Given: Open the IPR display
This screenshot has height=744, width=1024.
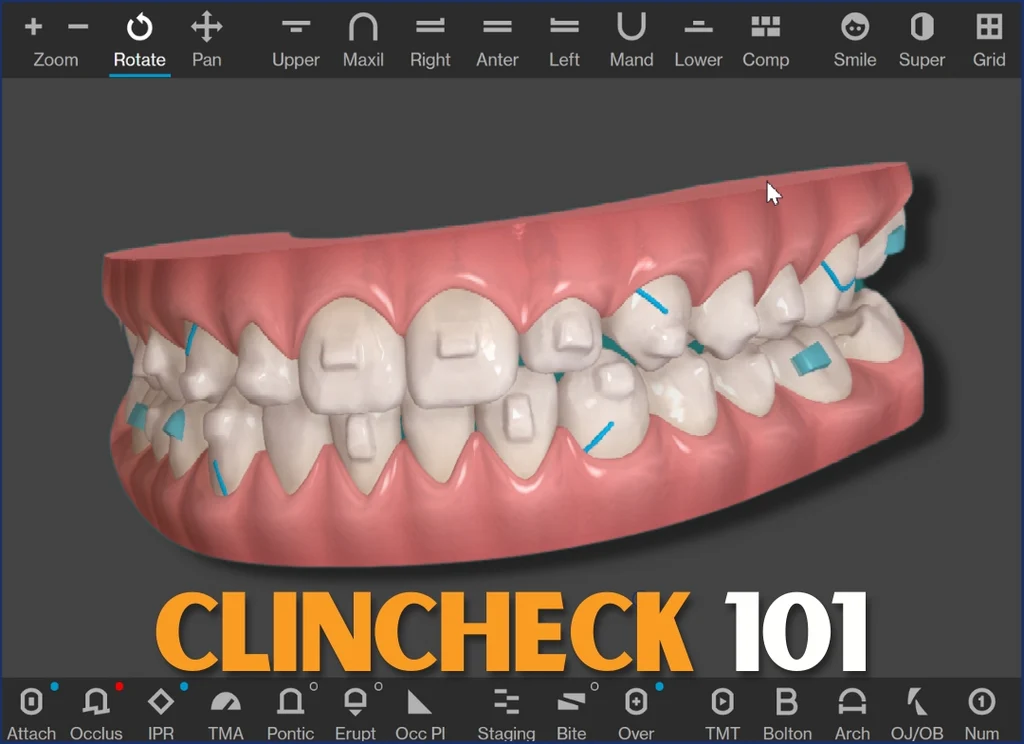Looking at the screenshot, I should [161, 710].
